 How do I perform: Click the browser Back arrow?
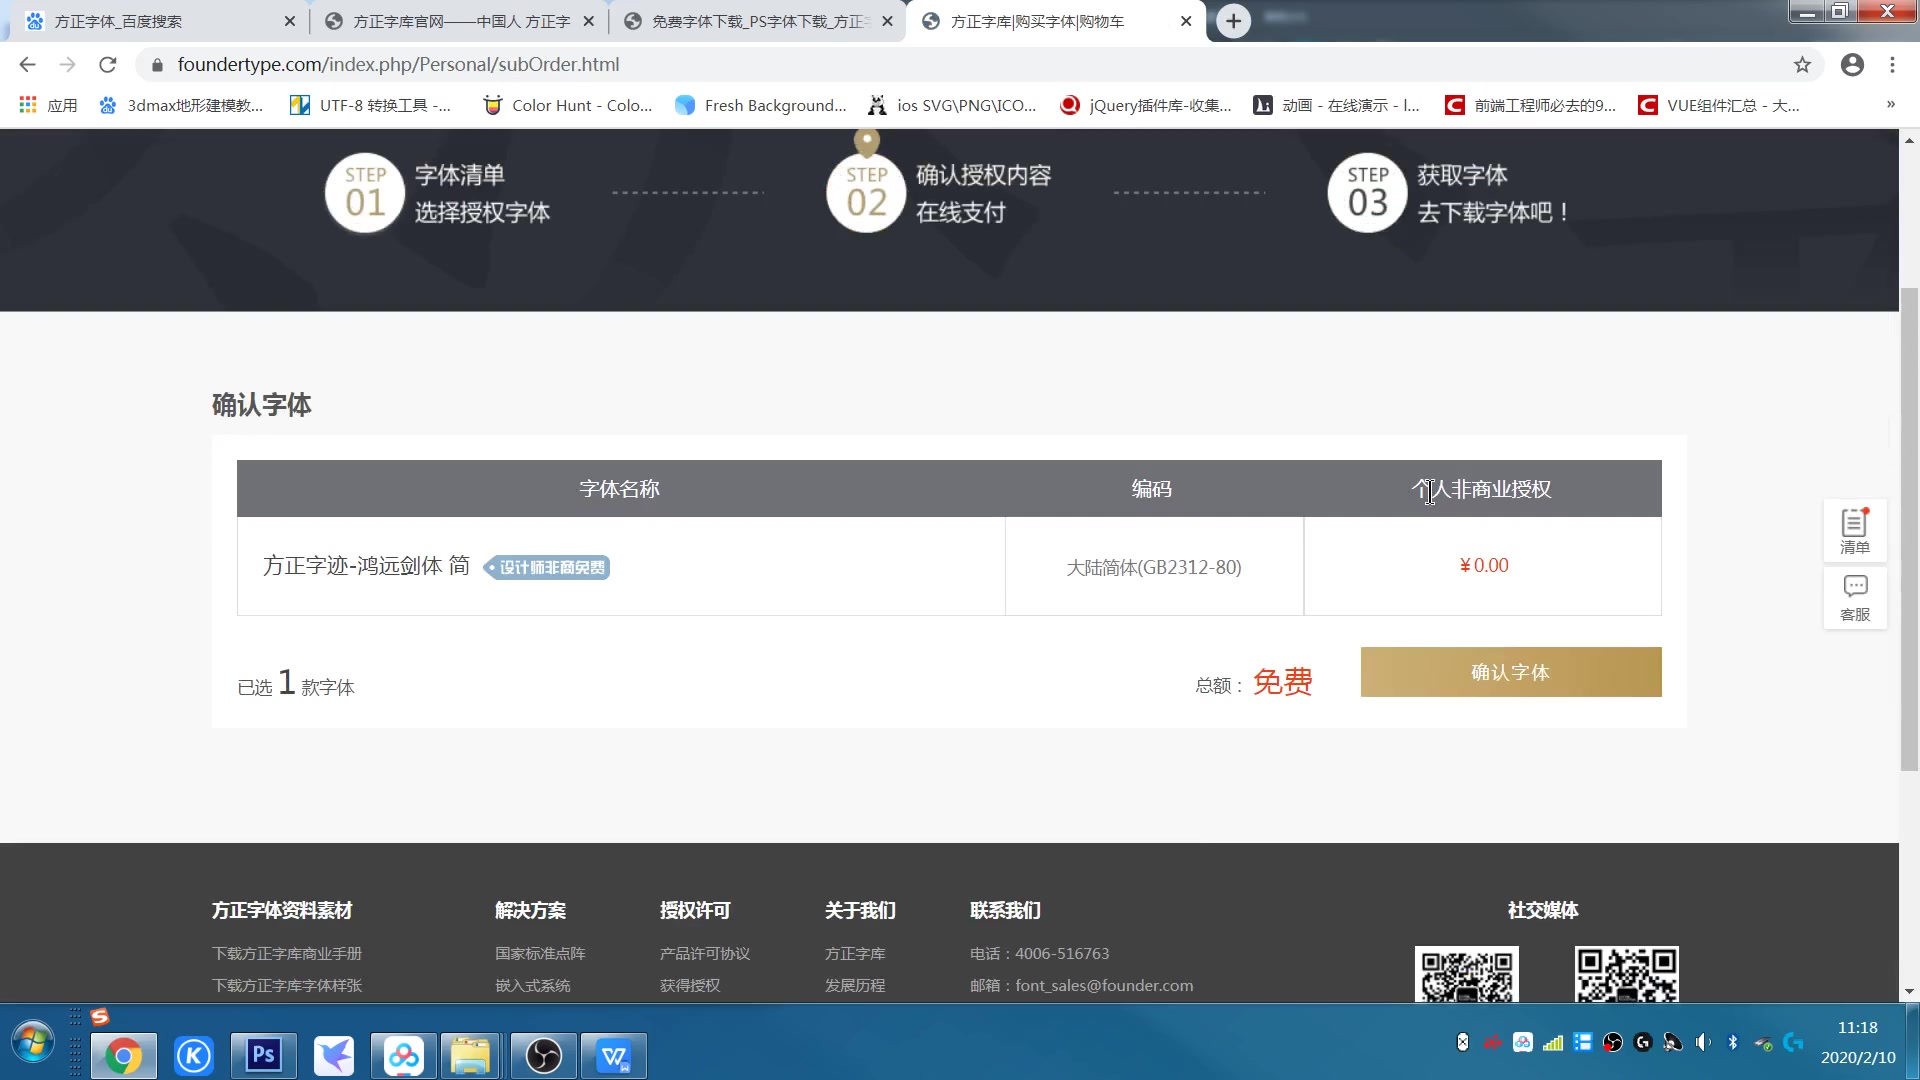coord(27,65)
